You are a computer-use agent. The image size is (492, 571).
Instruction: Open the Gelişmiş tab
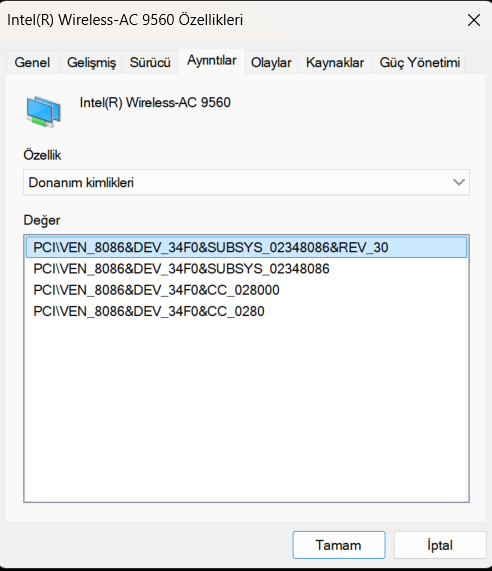(x=91, y=62)
